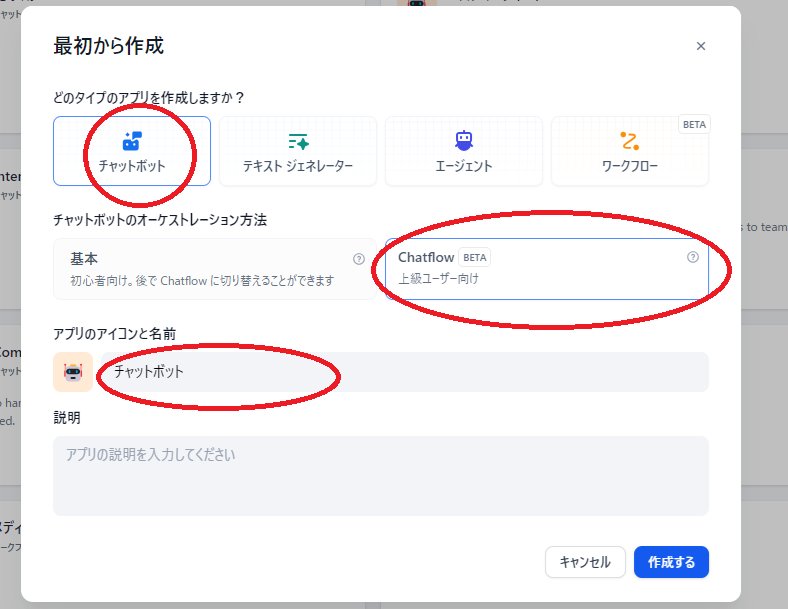Click the BETA label beside Chatflow
Screen dimensions: 788x609
474,257
